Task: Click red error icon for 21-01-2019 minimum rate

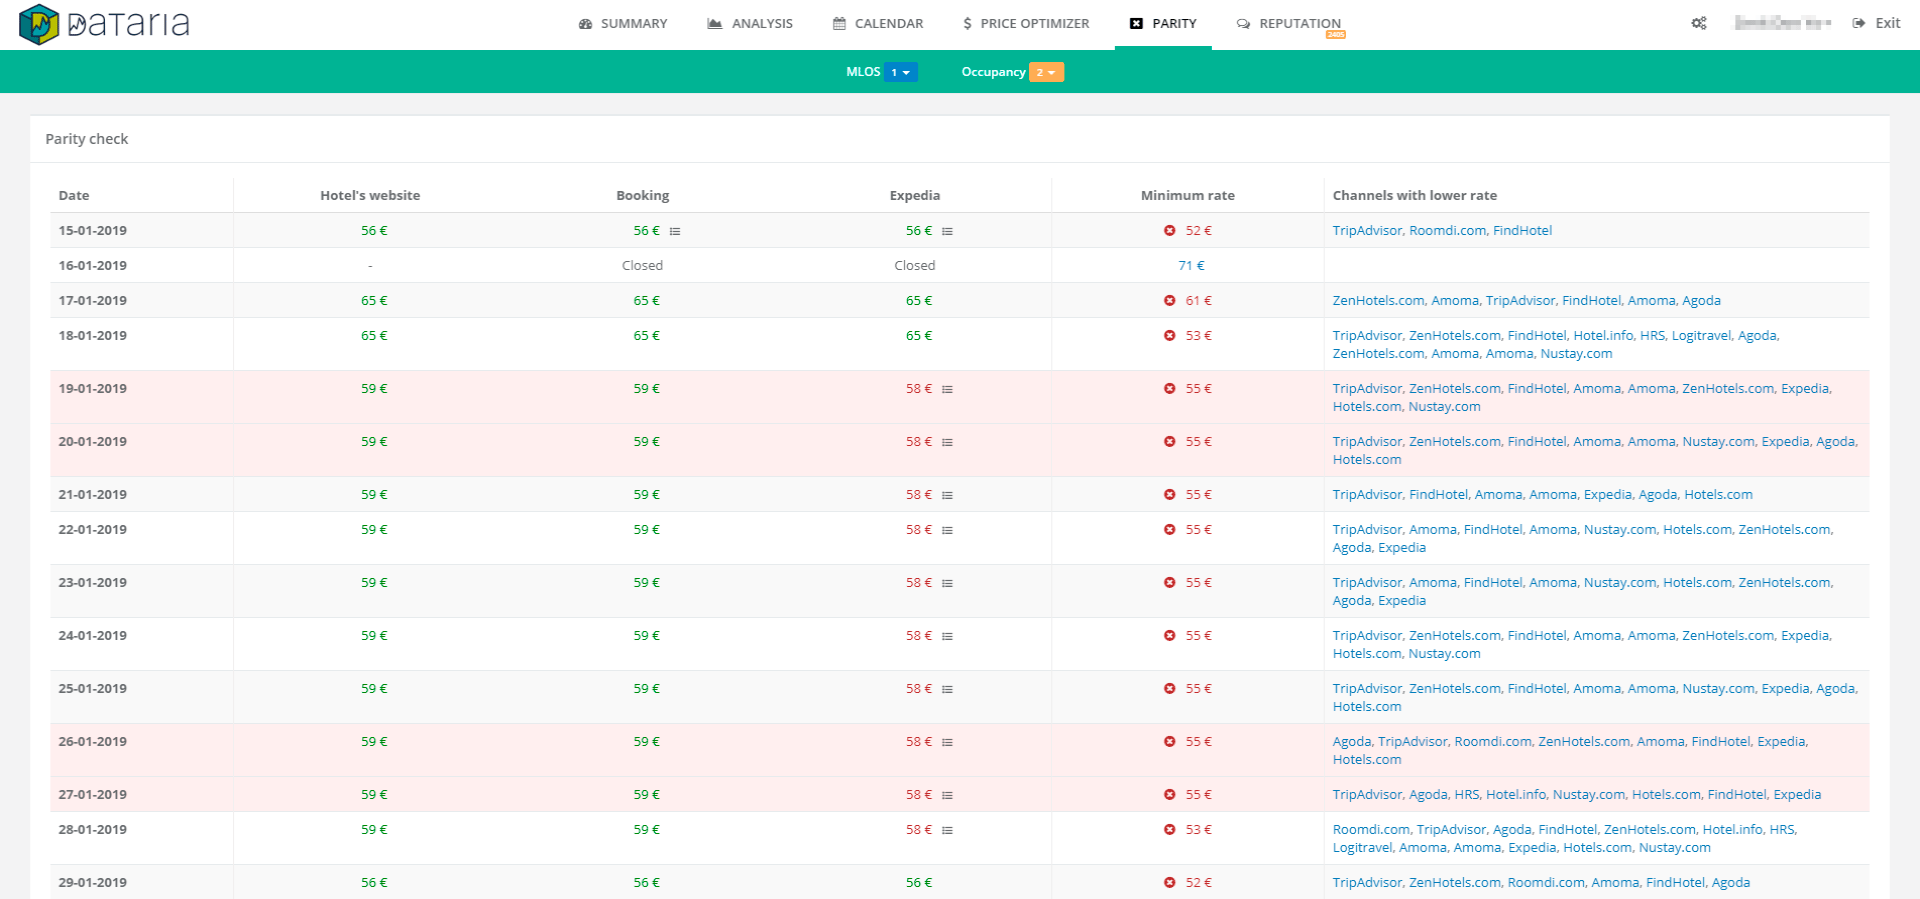Action: click(1169, 494)
